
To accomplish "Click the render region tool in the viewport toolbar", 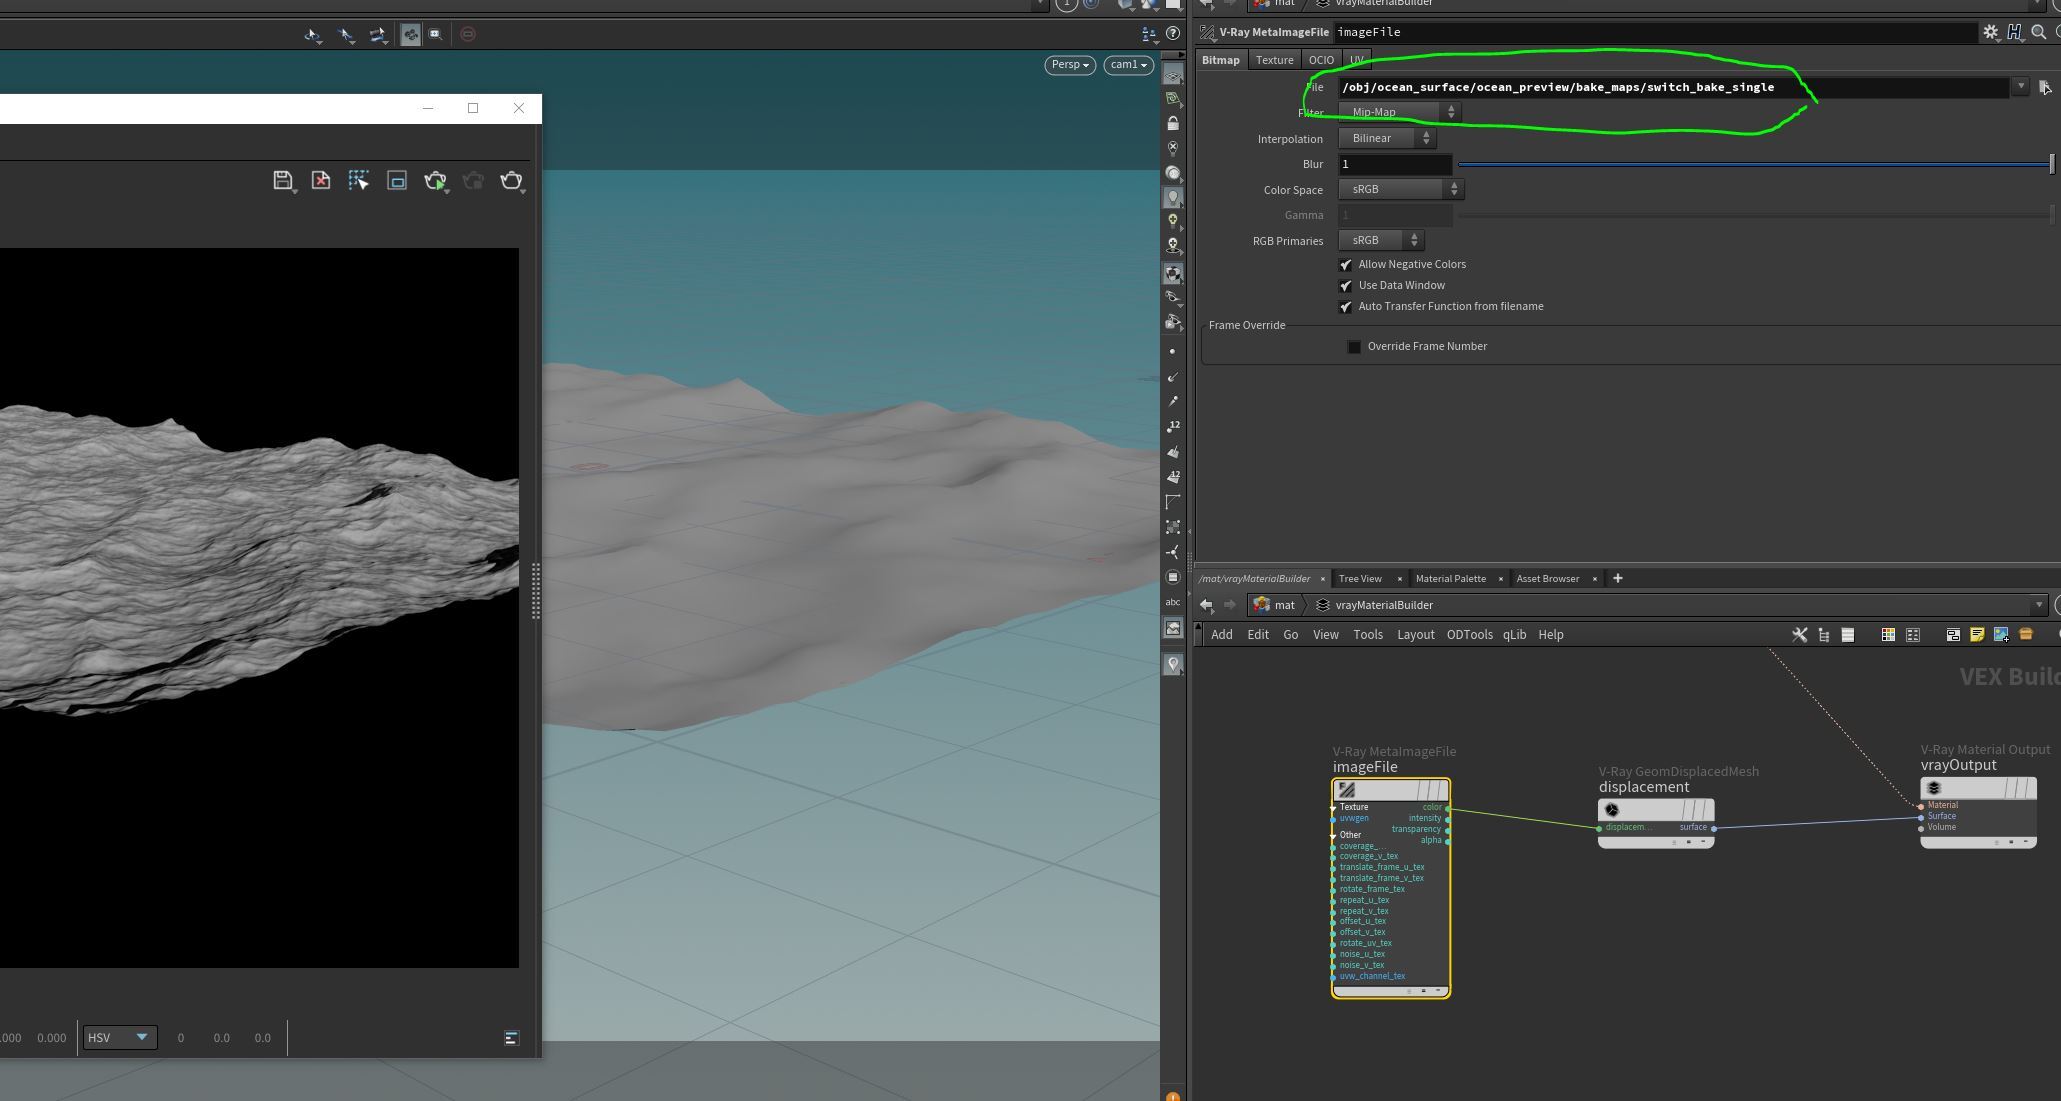I will click(435, 34).
